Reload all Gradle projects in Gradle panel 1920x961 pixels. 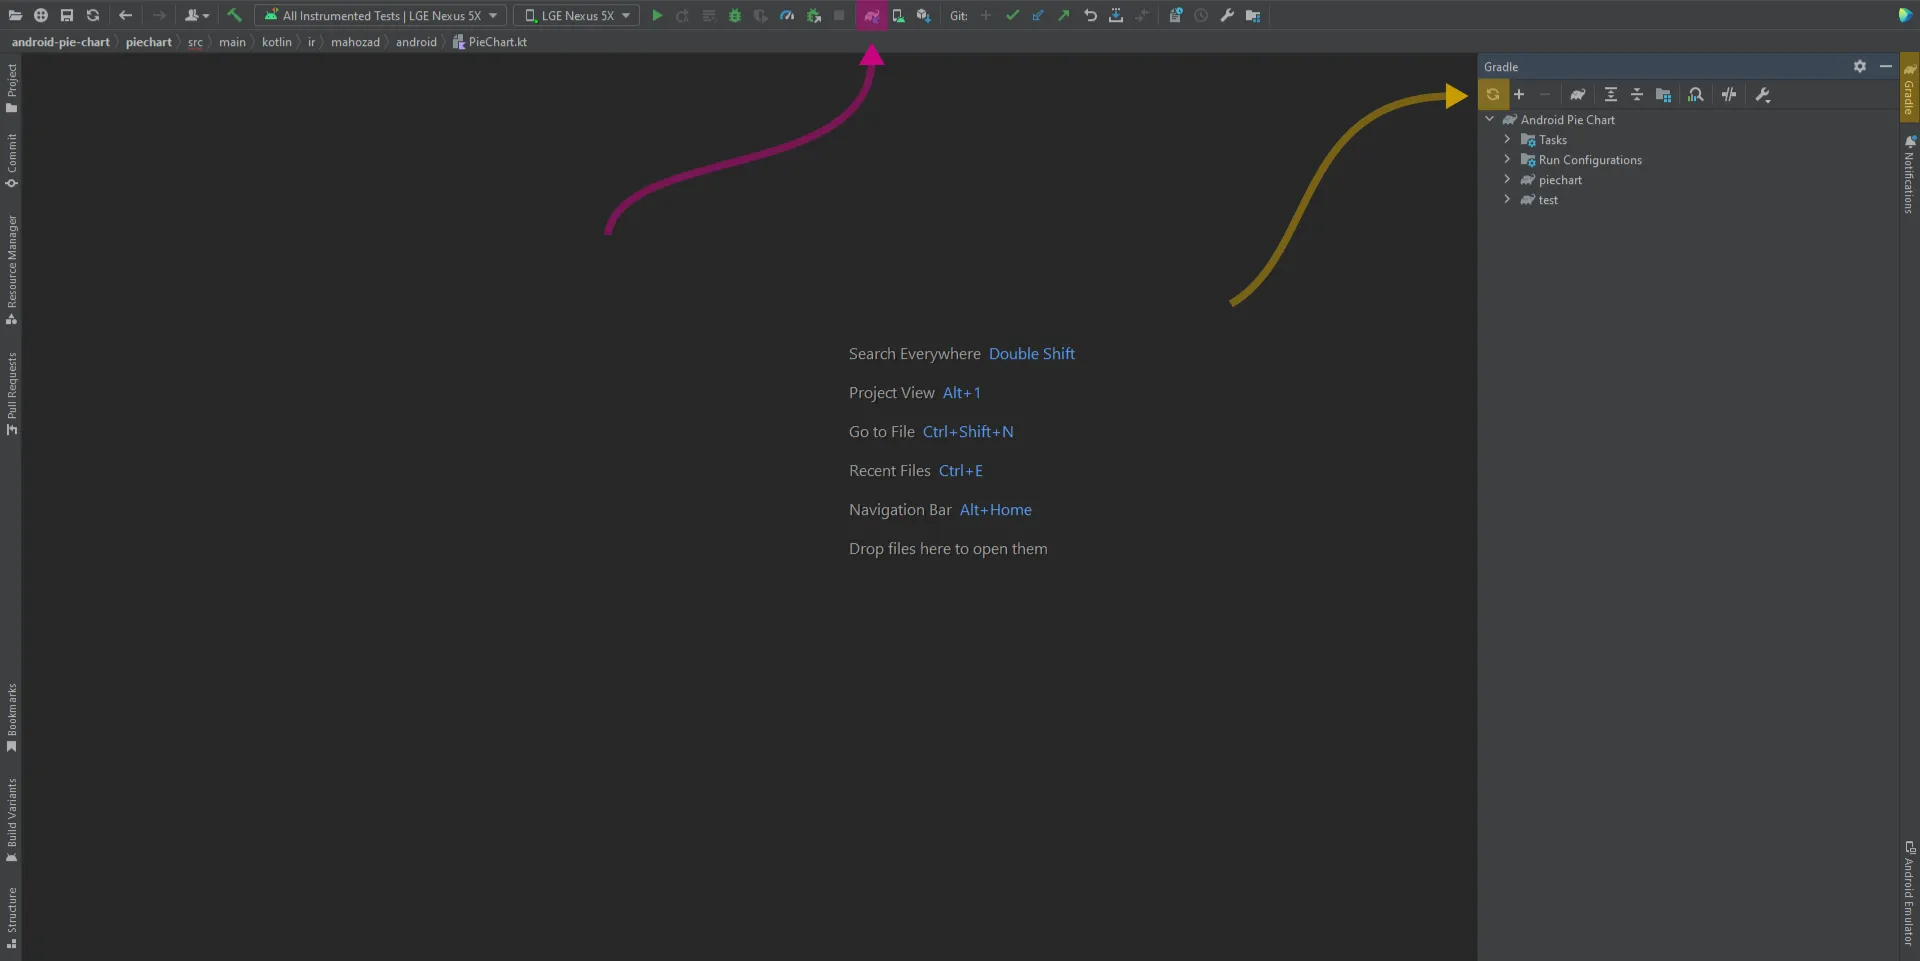[x=1493, y=94]
